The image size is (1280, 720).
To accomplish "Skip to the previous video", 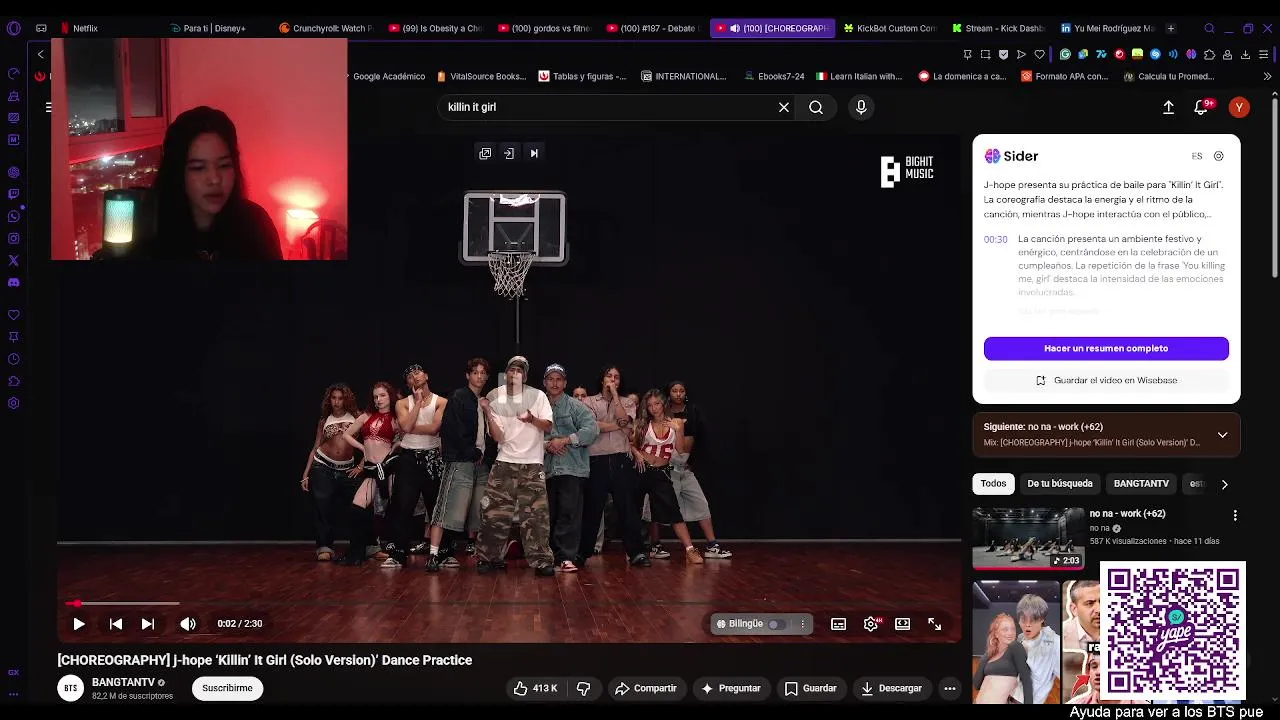I will click(x=116, y=623).
